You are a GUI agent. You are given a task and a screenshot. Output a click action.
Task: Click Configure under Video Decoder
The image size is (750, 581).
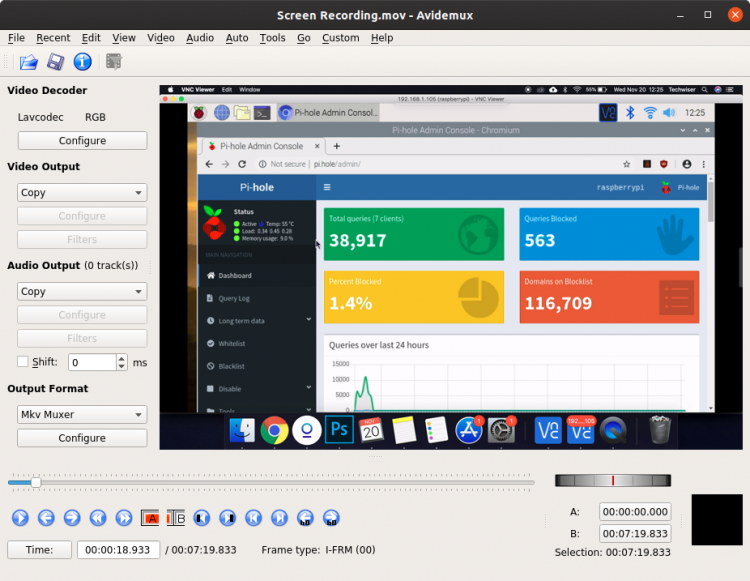[82, 141]
